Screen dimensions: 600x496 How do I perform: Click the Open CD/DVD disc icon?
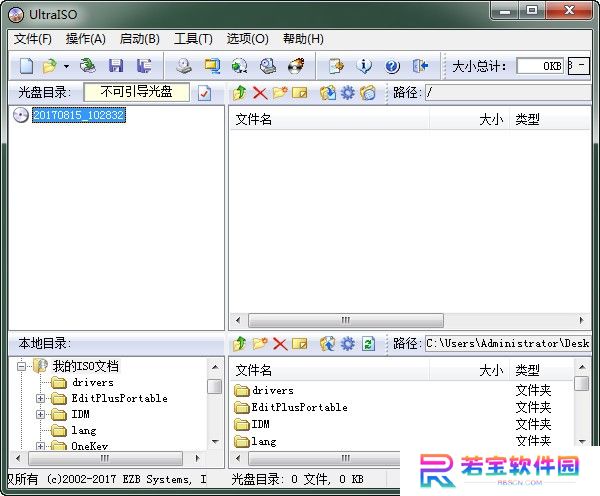click(x=88, y=66)
